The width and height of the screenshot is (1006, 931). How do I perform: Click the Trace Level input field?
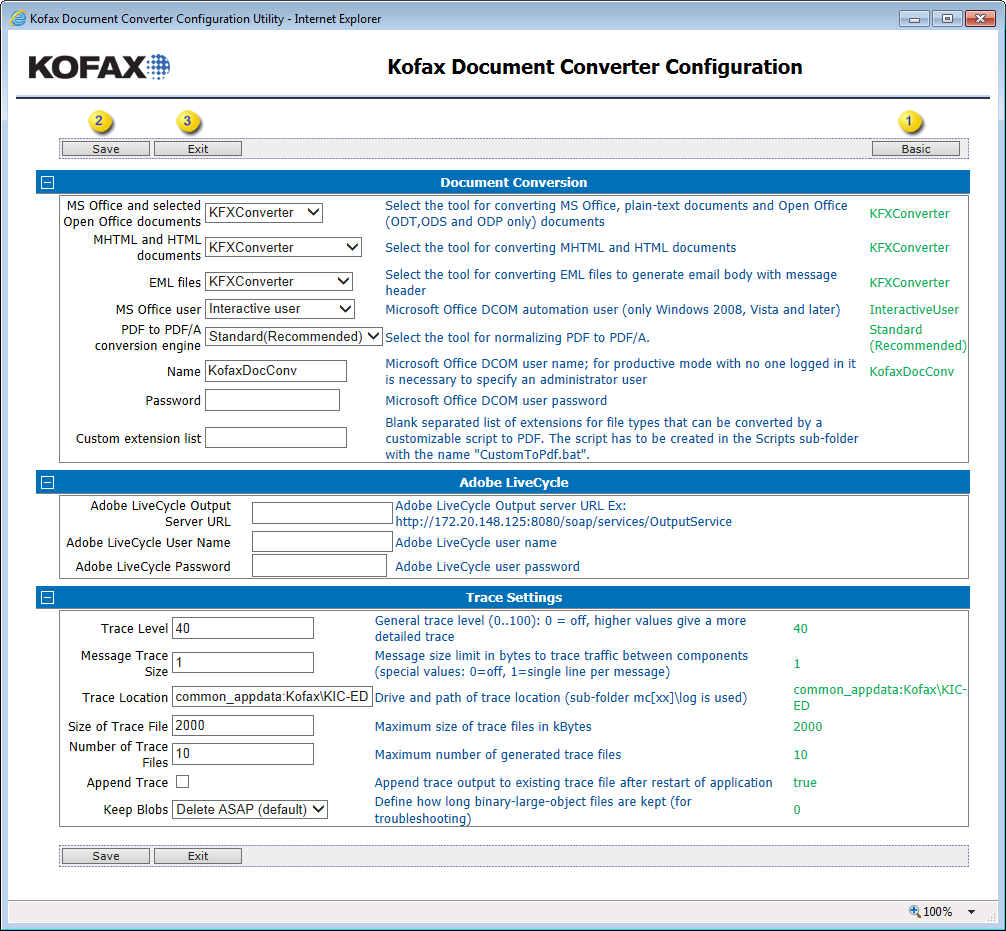pyautogui.click(x=243, y=628)
